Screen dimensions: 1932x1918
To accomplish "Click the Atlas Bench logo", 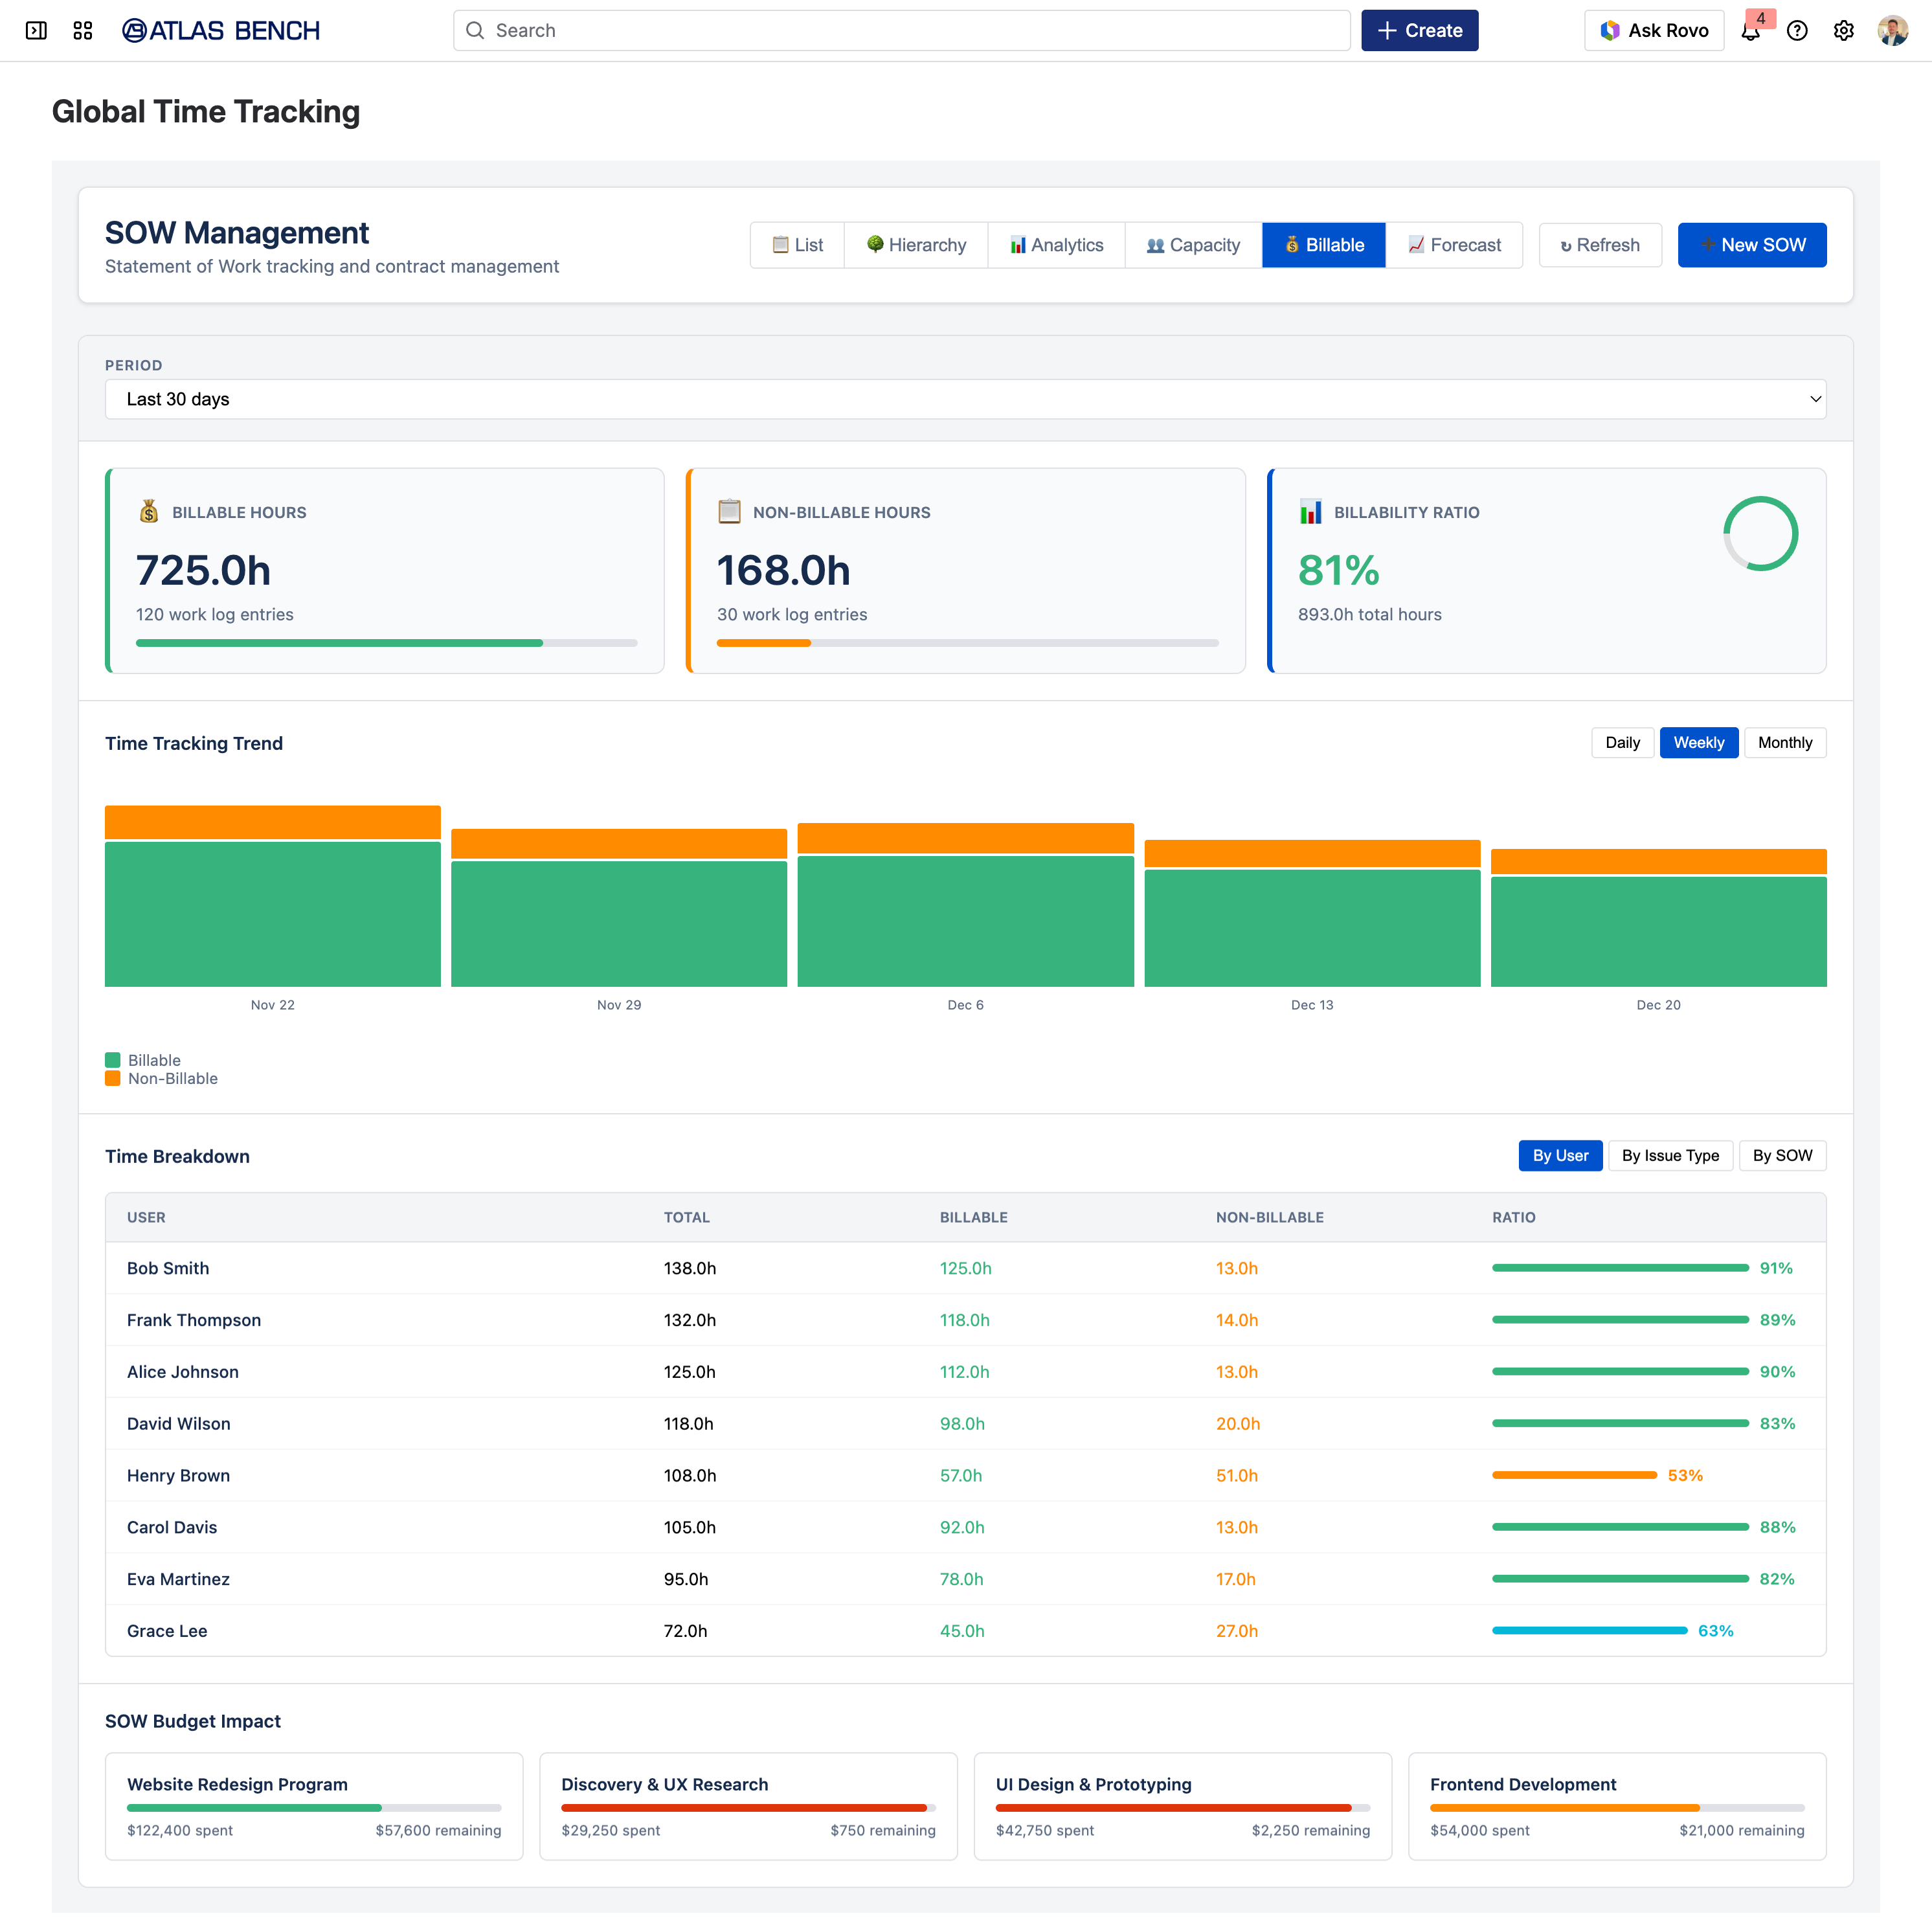I will coord(221,30).
